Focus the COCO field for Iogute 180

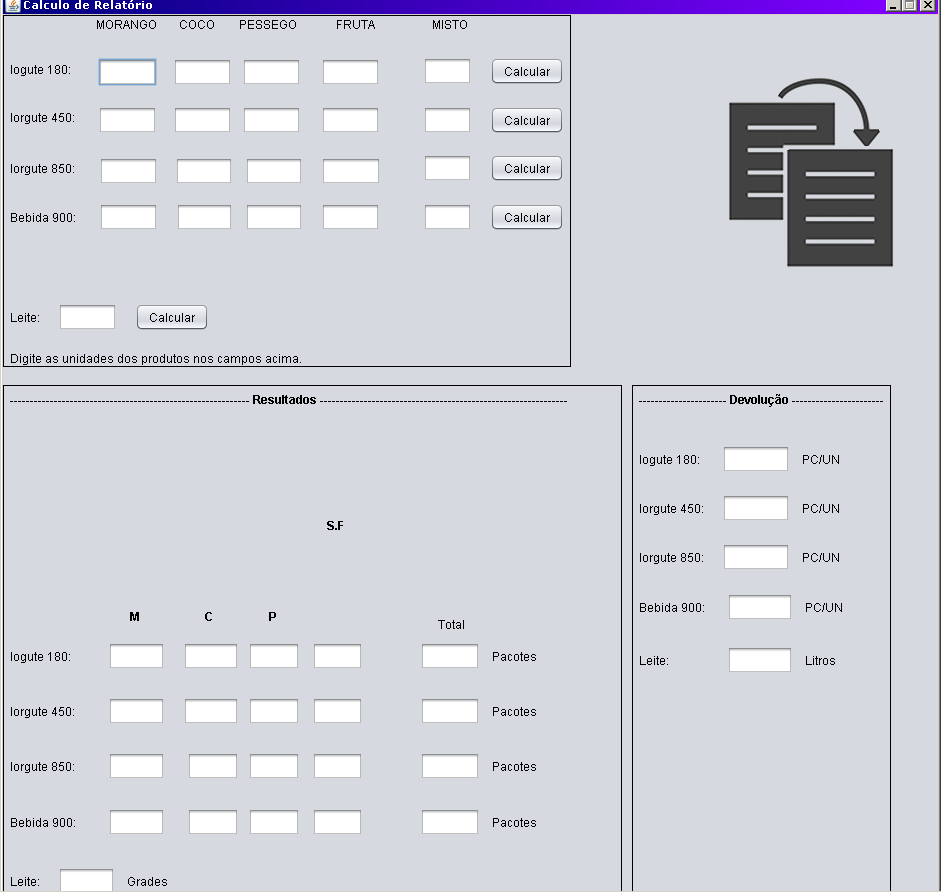[x=202, y=72]
